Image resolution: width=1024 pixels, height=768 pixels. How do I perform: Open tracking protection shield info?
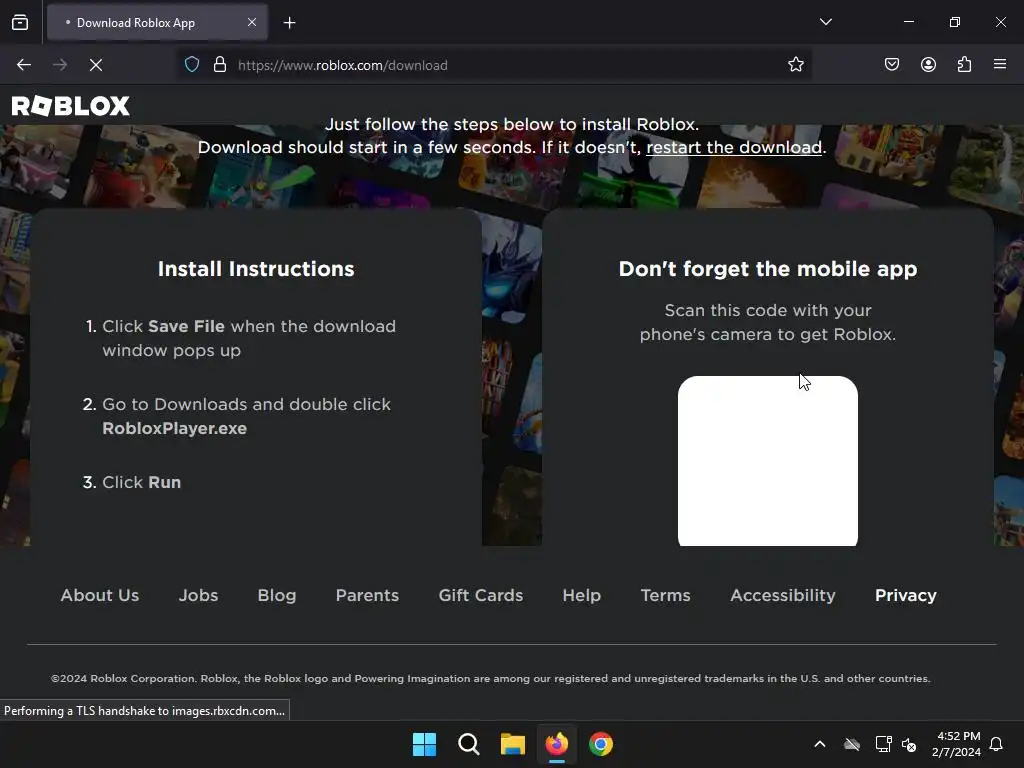click(x=192, y=65)
